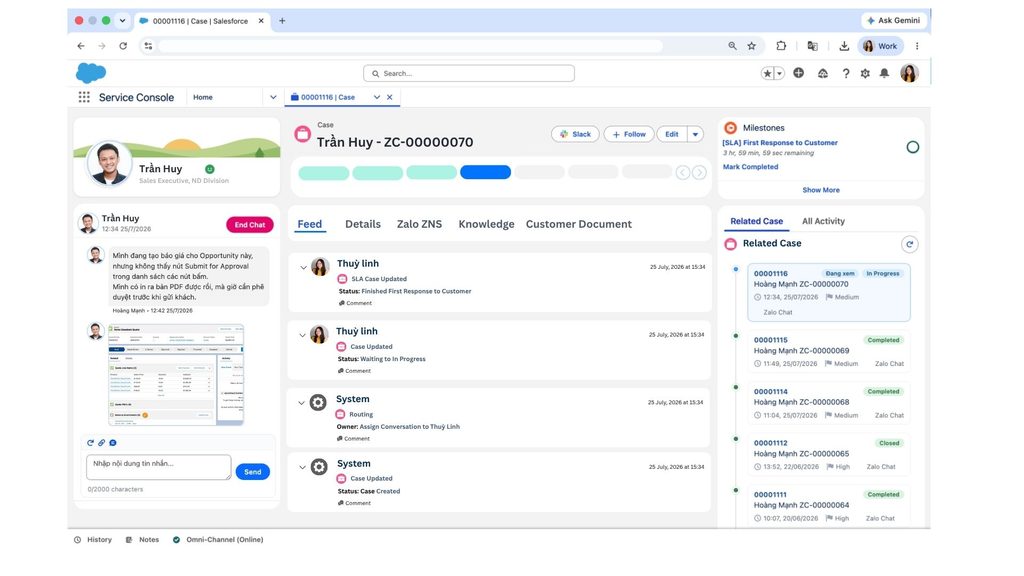Click Ask Gemini in browser
1024x576 pixels.
[893, 20]
